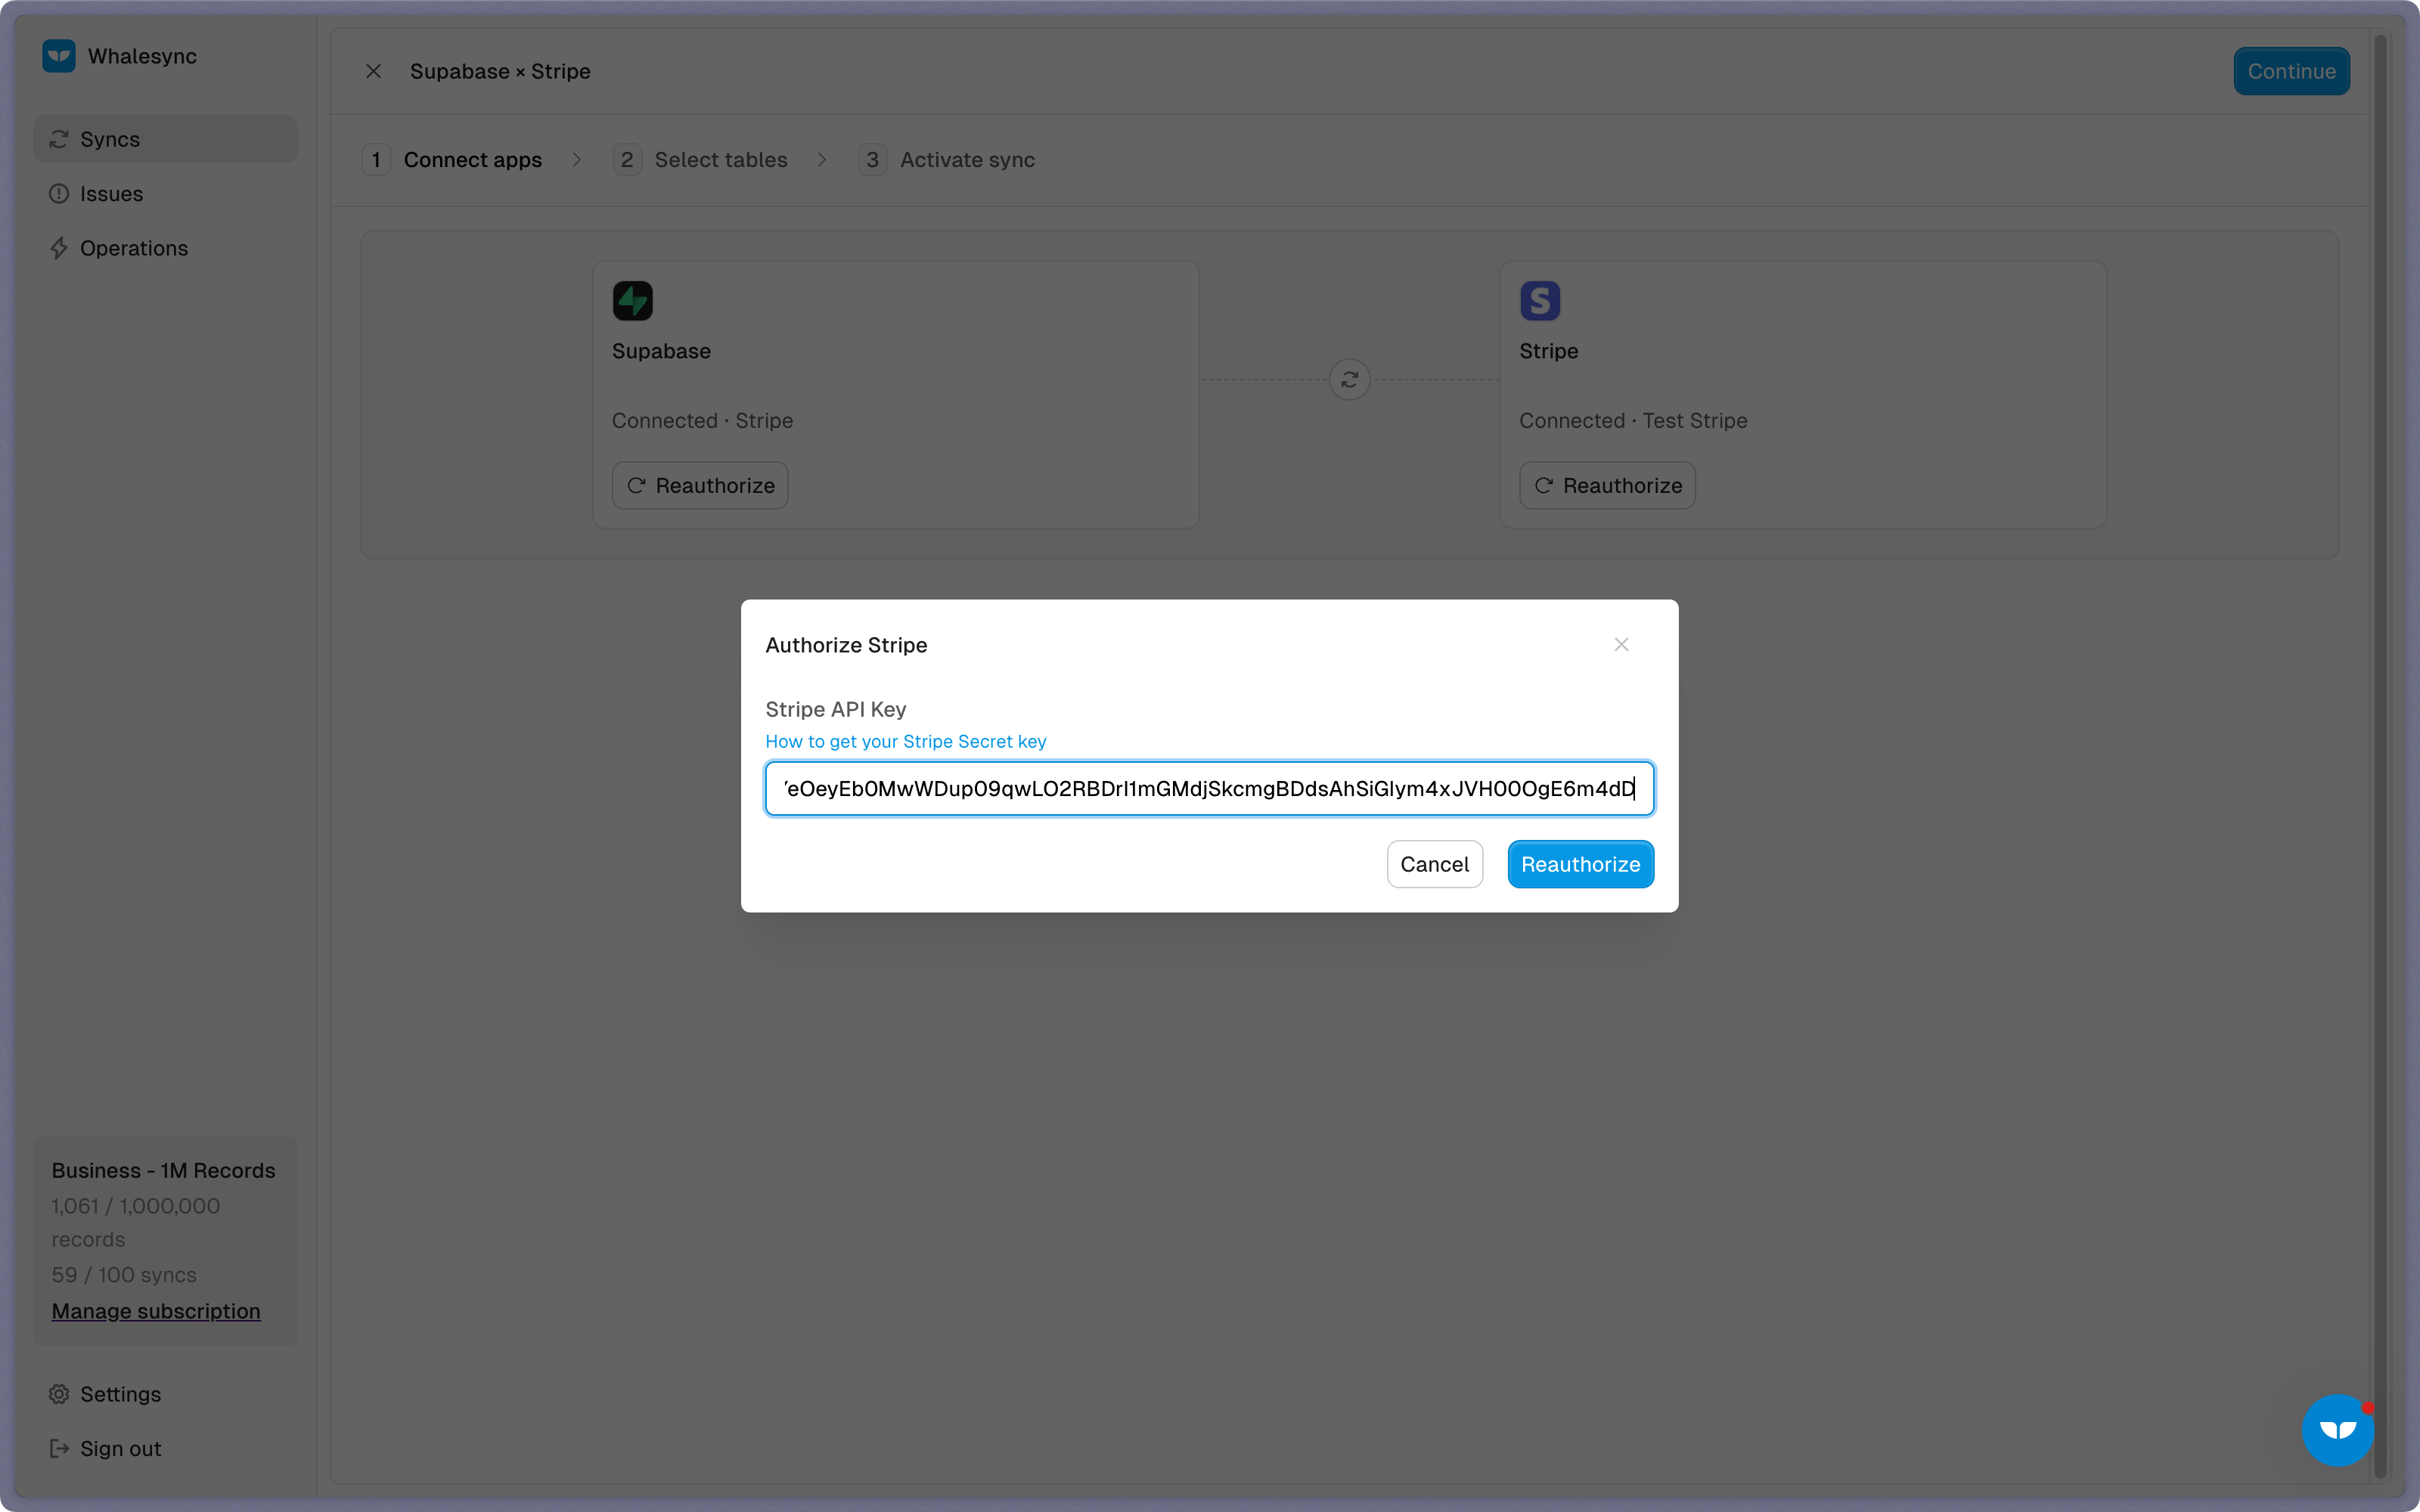Select step 2 Select tables
Viewport: 2420px width, 1512px height.
701,160
